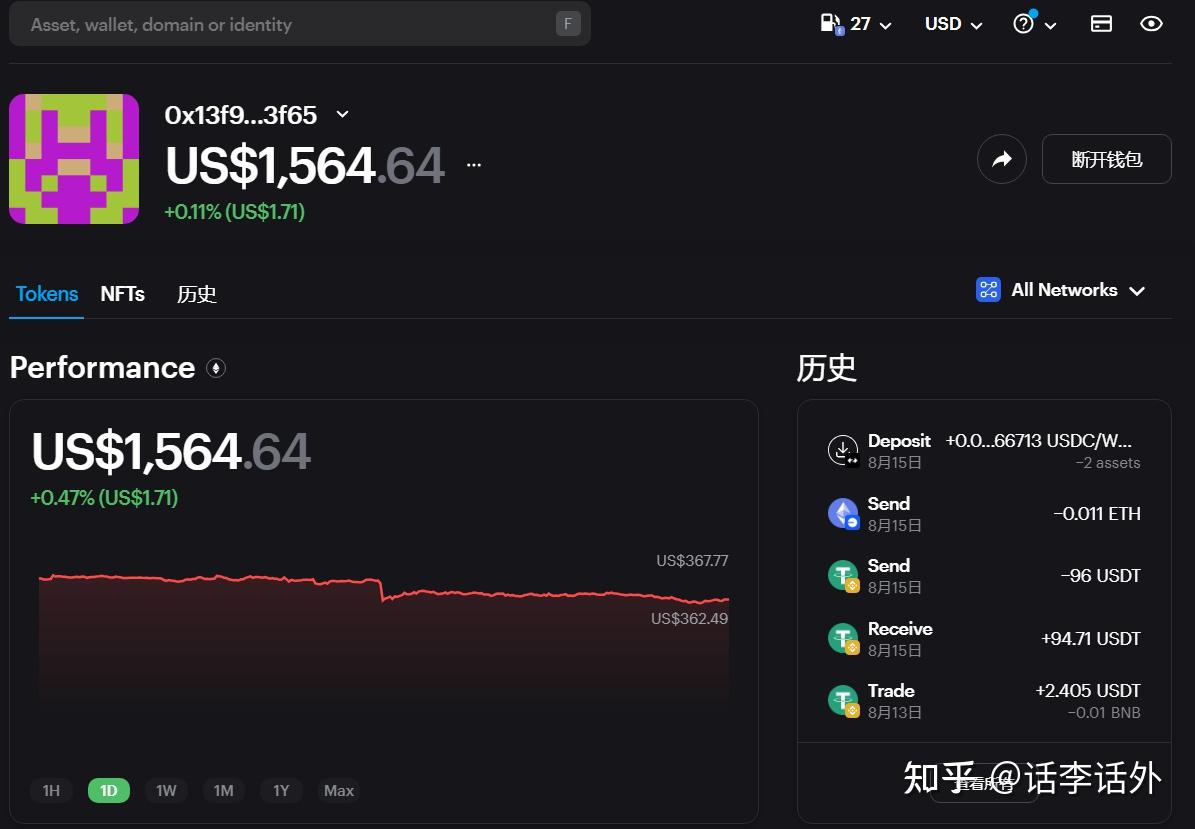Screen dimensions: 1195x829
Task: Click the share arrow icon
Action: point(1001,159)
